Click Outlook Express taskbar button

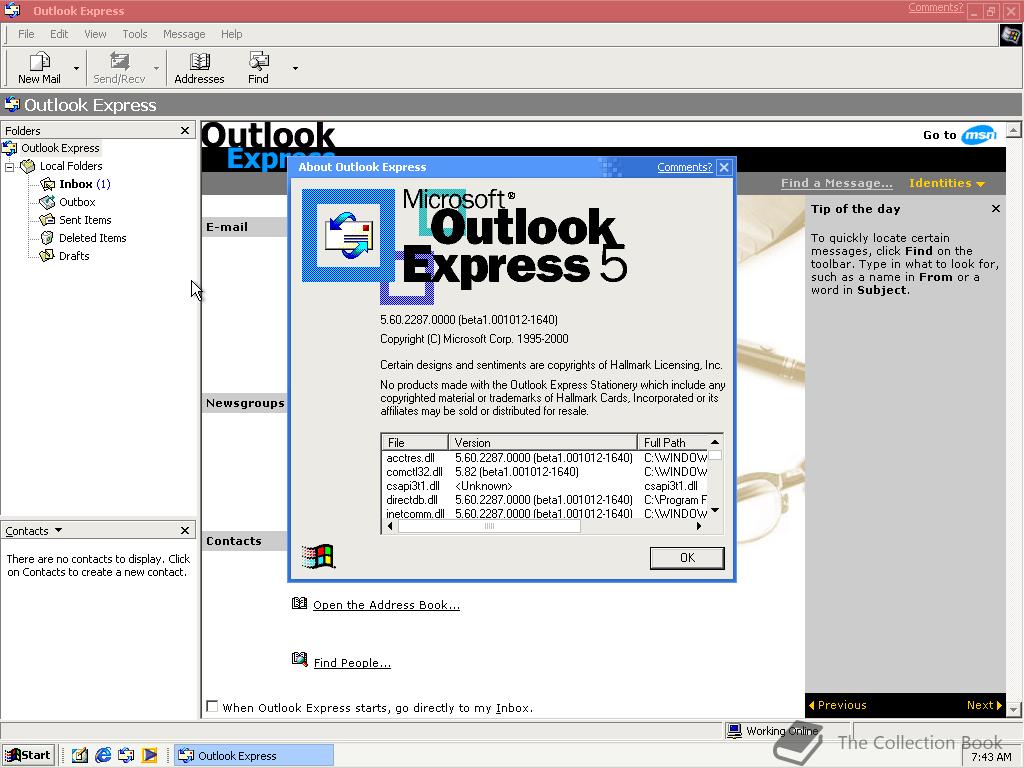[254, 756]
